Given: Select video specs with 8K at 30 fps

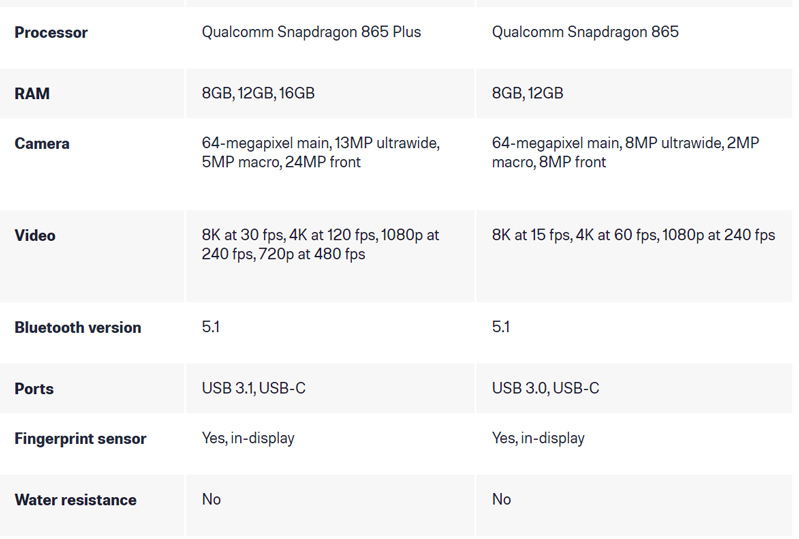Looking at the screenshot, I should [x=320, y=245].
